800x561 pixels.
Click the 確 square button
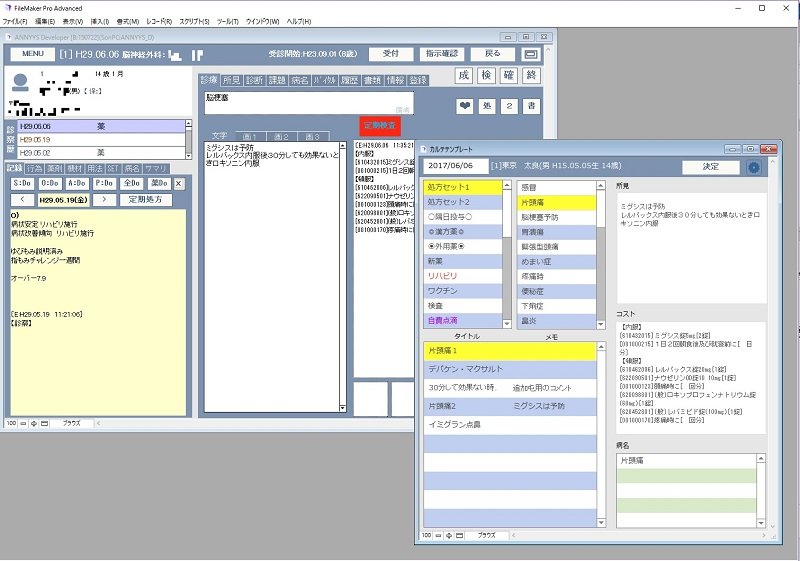pos(509,75)
